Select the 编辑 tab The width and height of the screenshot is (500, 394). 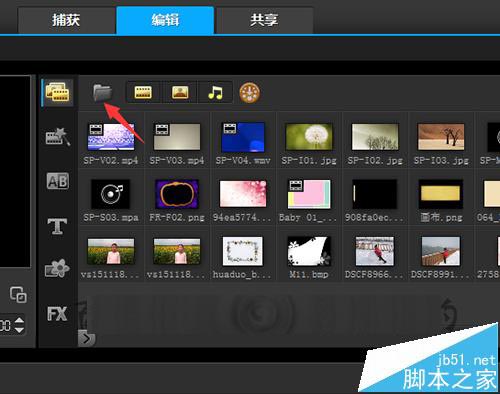pyautogui.click(x=165, y=20)
